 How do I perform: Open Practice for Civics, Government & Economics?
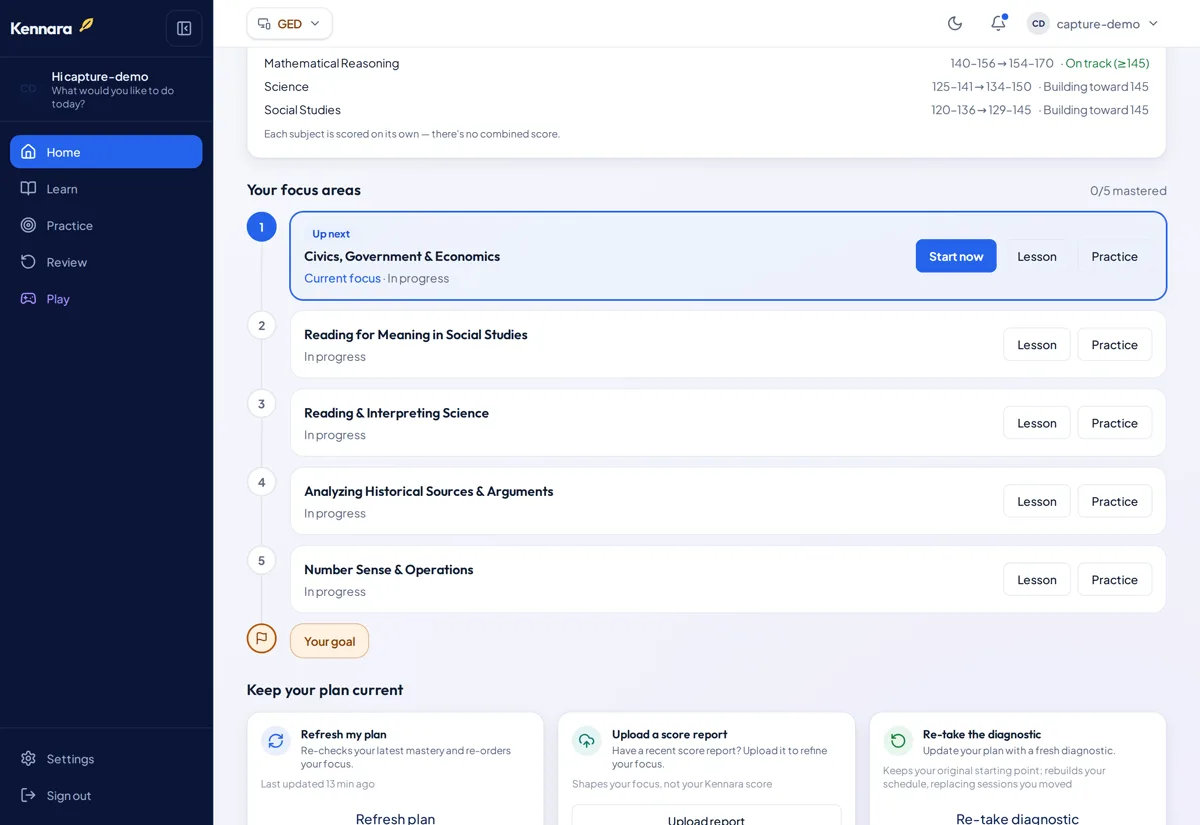click(1115, 256)
